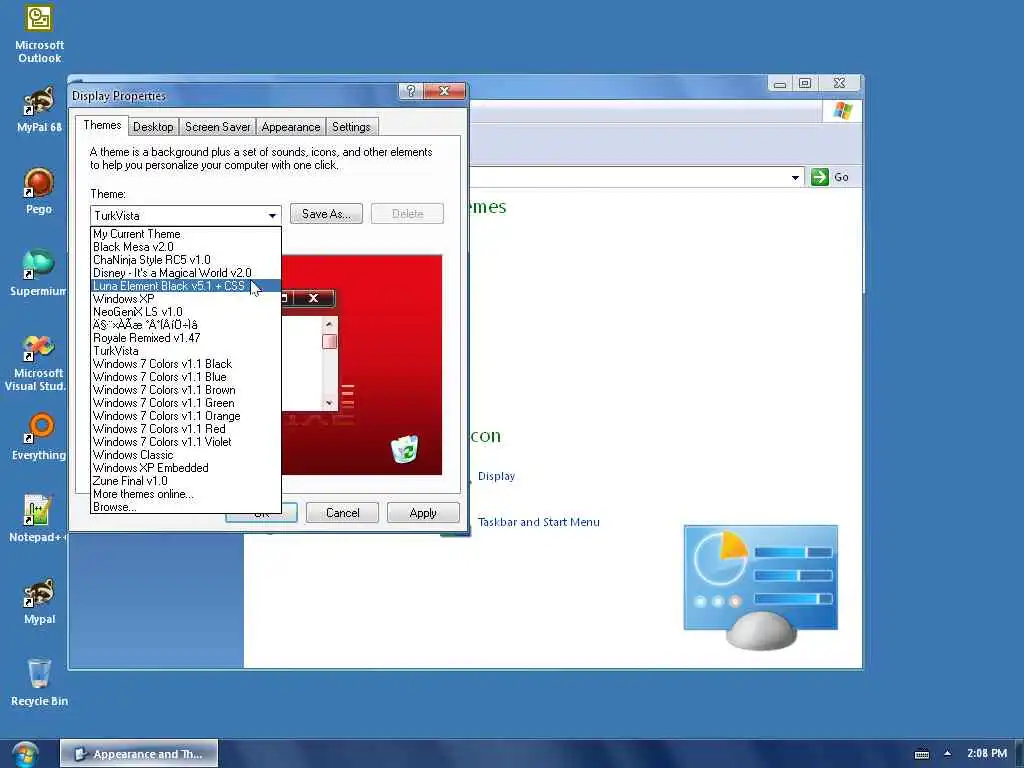This screenshot has height=768, width=1024.
Task: Click Appearance and Themes taskbar button
Action: click(x=139, y=754)
